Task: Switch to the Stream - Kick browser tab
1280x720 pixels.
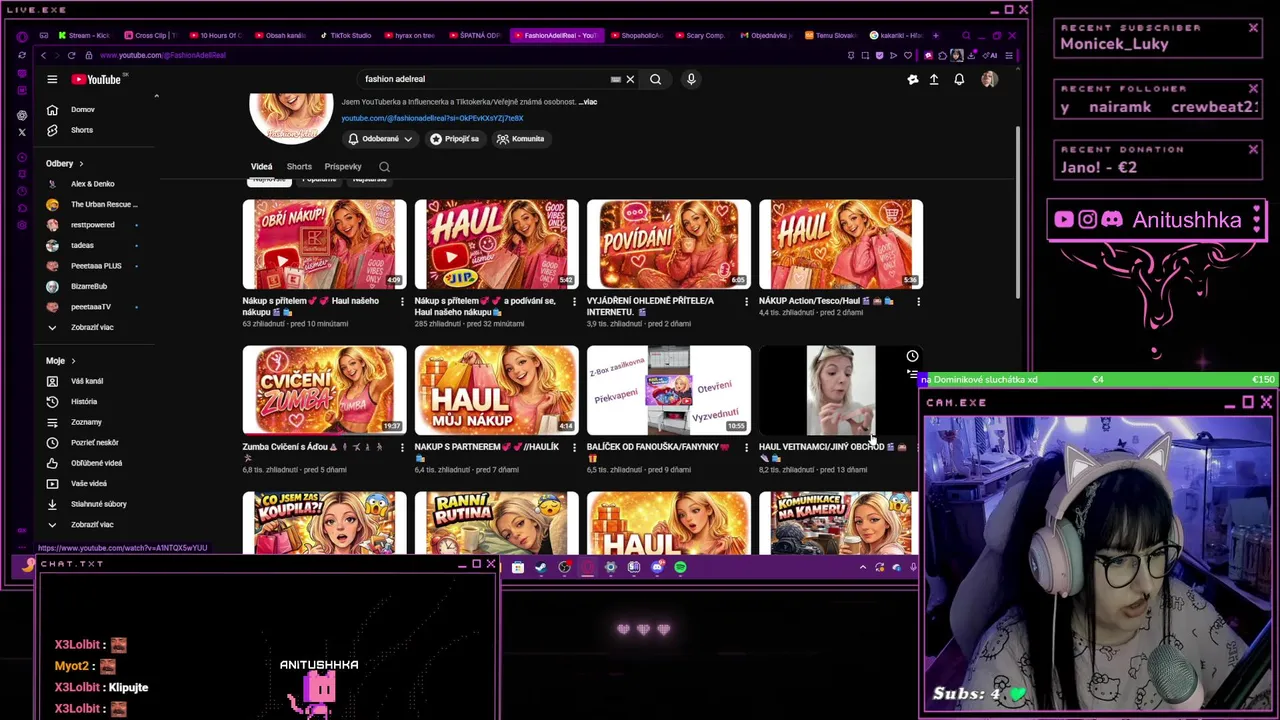Action: [x=84, y=36]
